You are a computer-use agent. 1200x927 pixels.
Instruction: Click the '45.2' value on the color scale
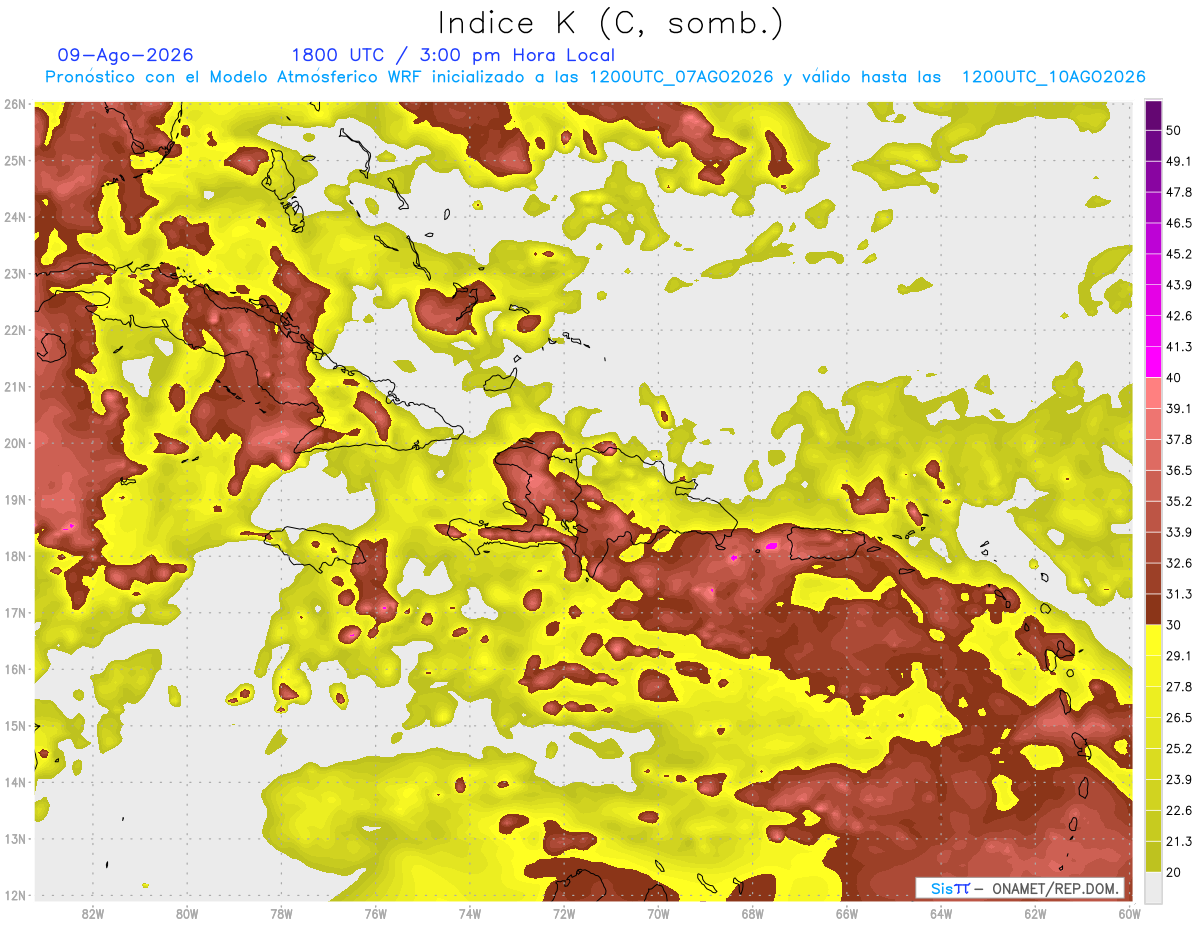coord(1179,254)
